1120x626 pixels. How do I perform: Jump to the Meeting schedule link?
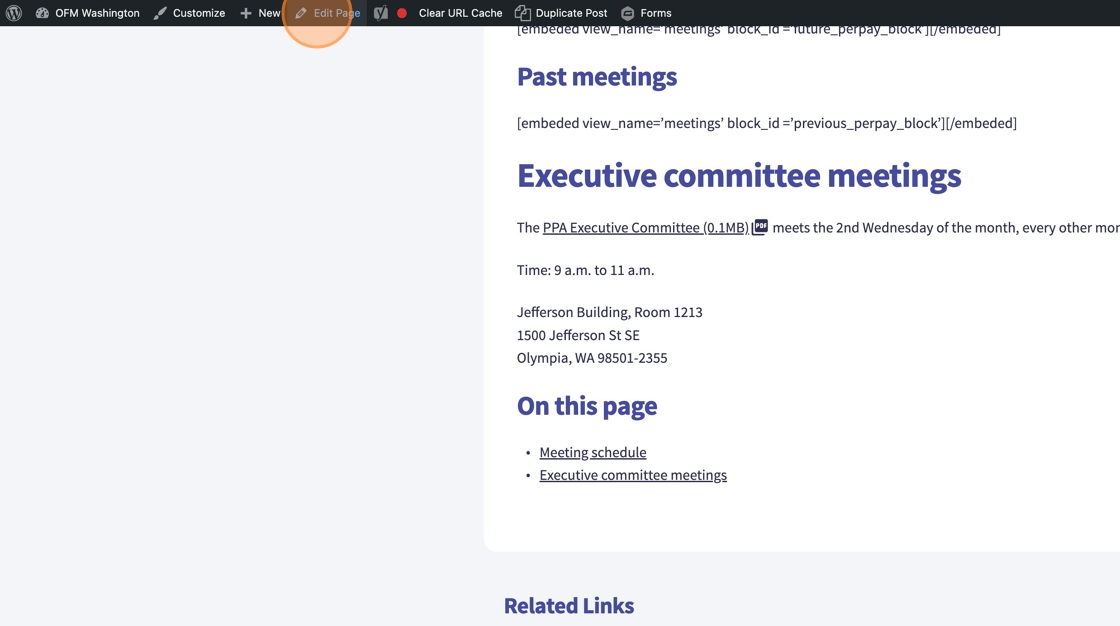592,452
